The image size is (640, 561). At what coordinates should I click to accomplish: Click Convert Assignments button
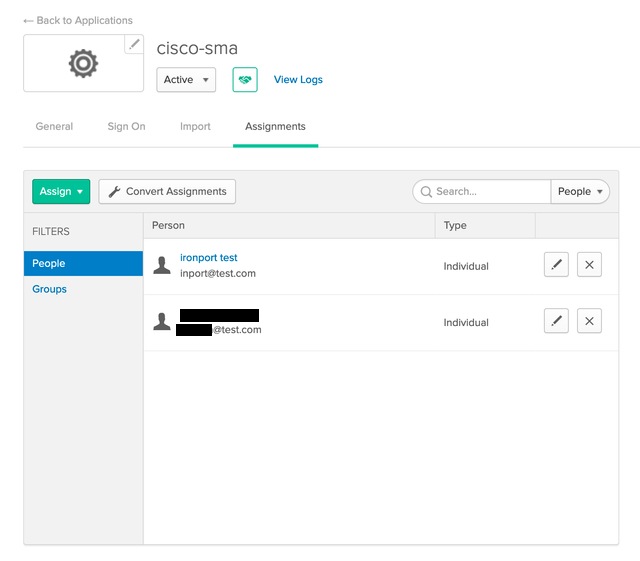(167, 191)
